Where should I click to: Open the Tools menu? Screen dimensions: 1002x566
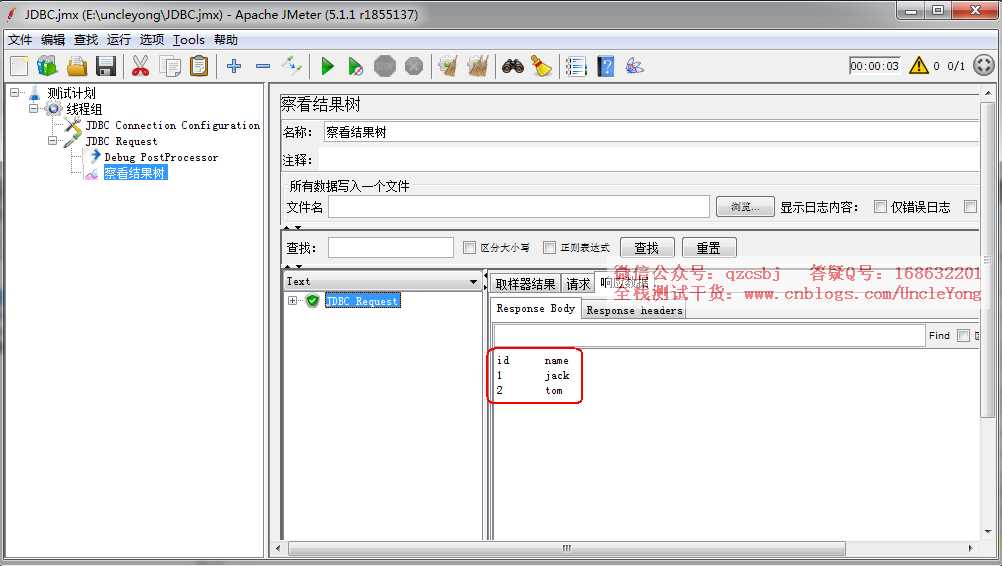189,40
